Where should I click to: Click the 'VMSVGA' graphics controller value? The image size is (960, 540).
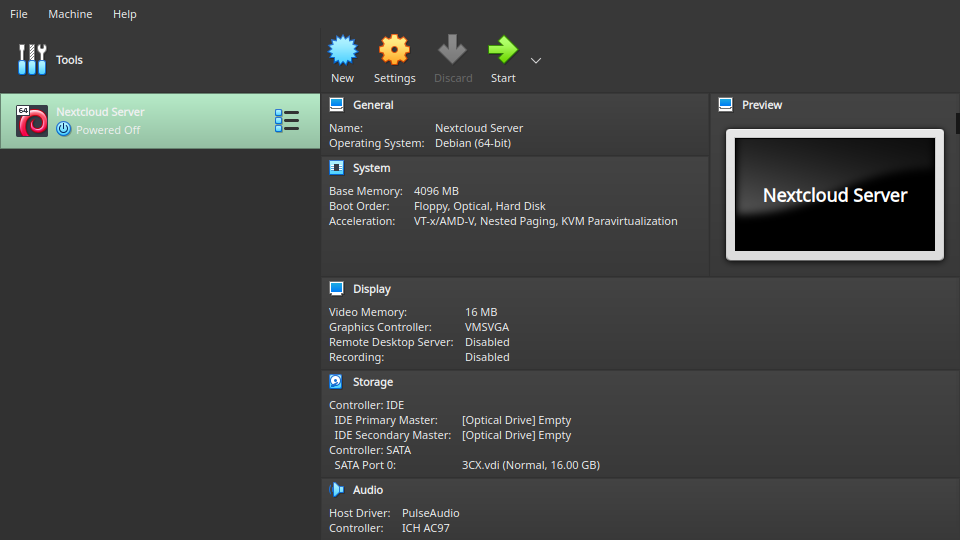click(x=487, y=327)
